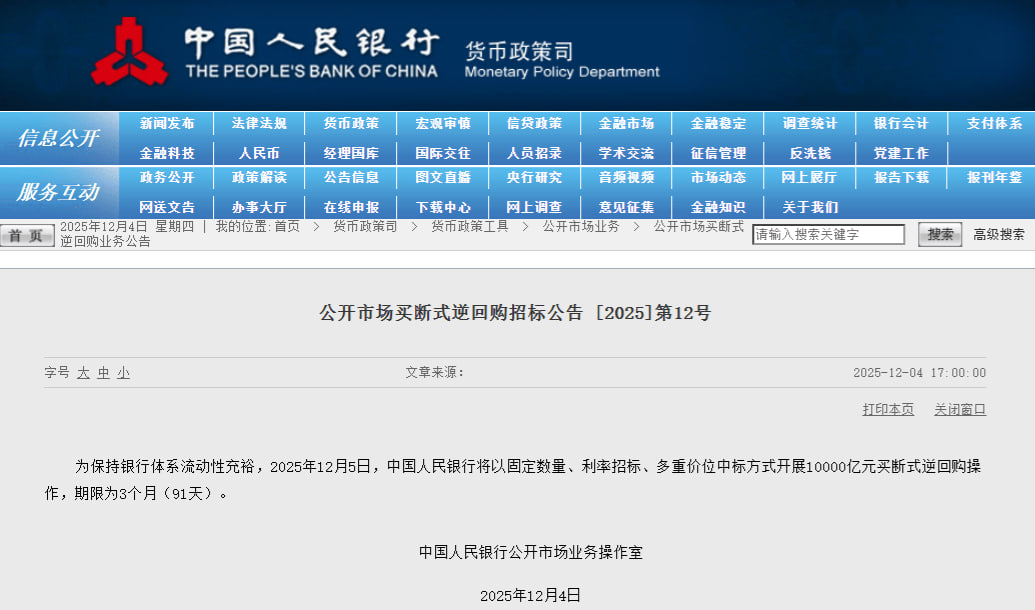
Task: Select 人民币 in navigation
Action: tap(259, 153)
